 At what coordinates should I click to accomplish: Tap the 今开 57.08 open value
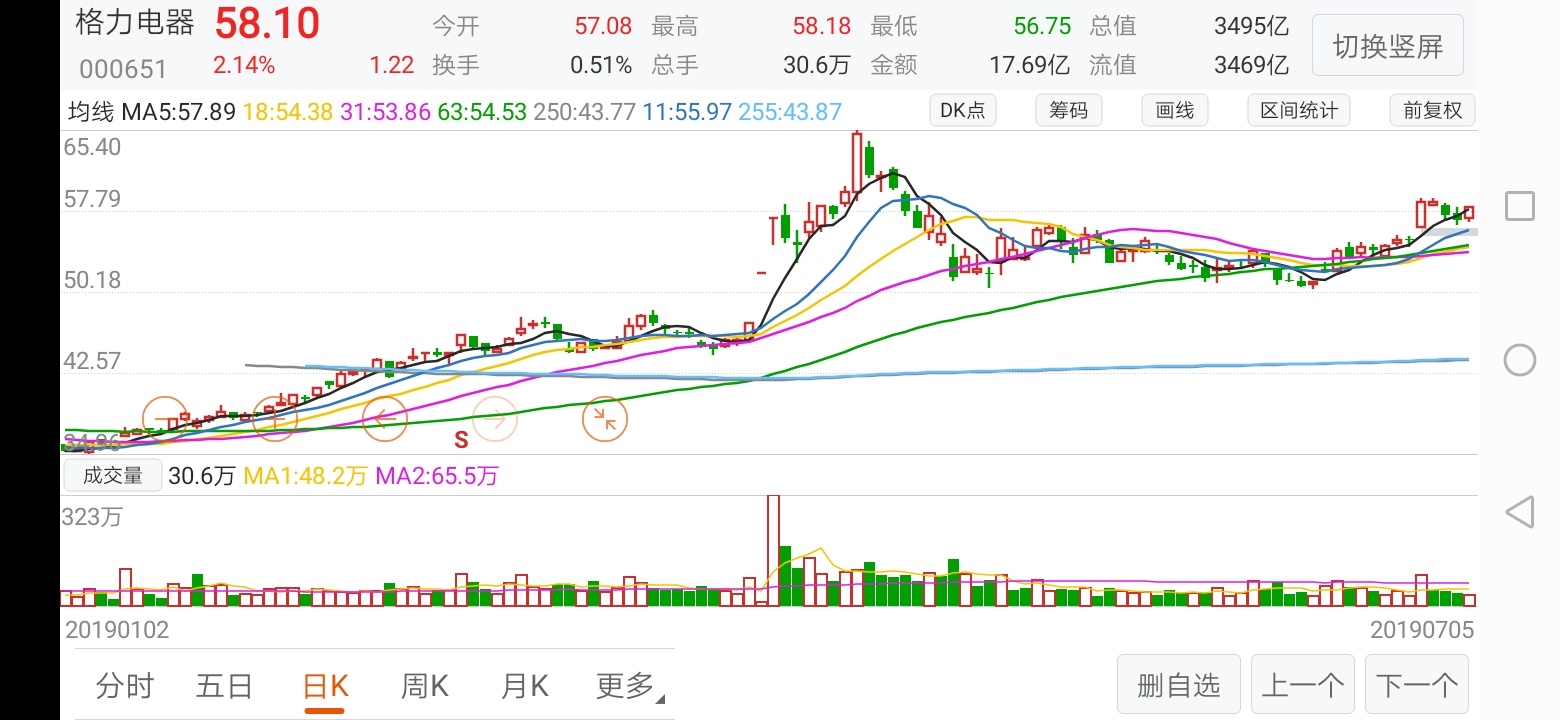[x=603, y=26]
